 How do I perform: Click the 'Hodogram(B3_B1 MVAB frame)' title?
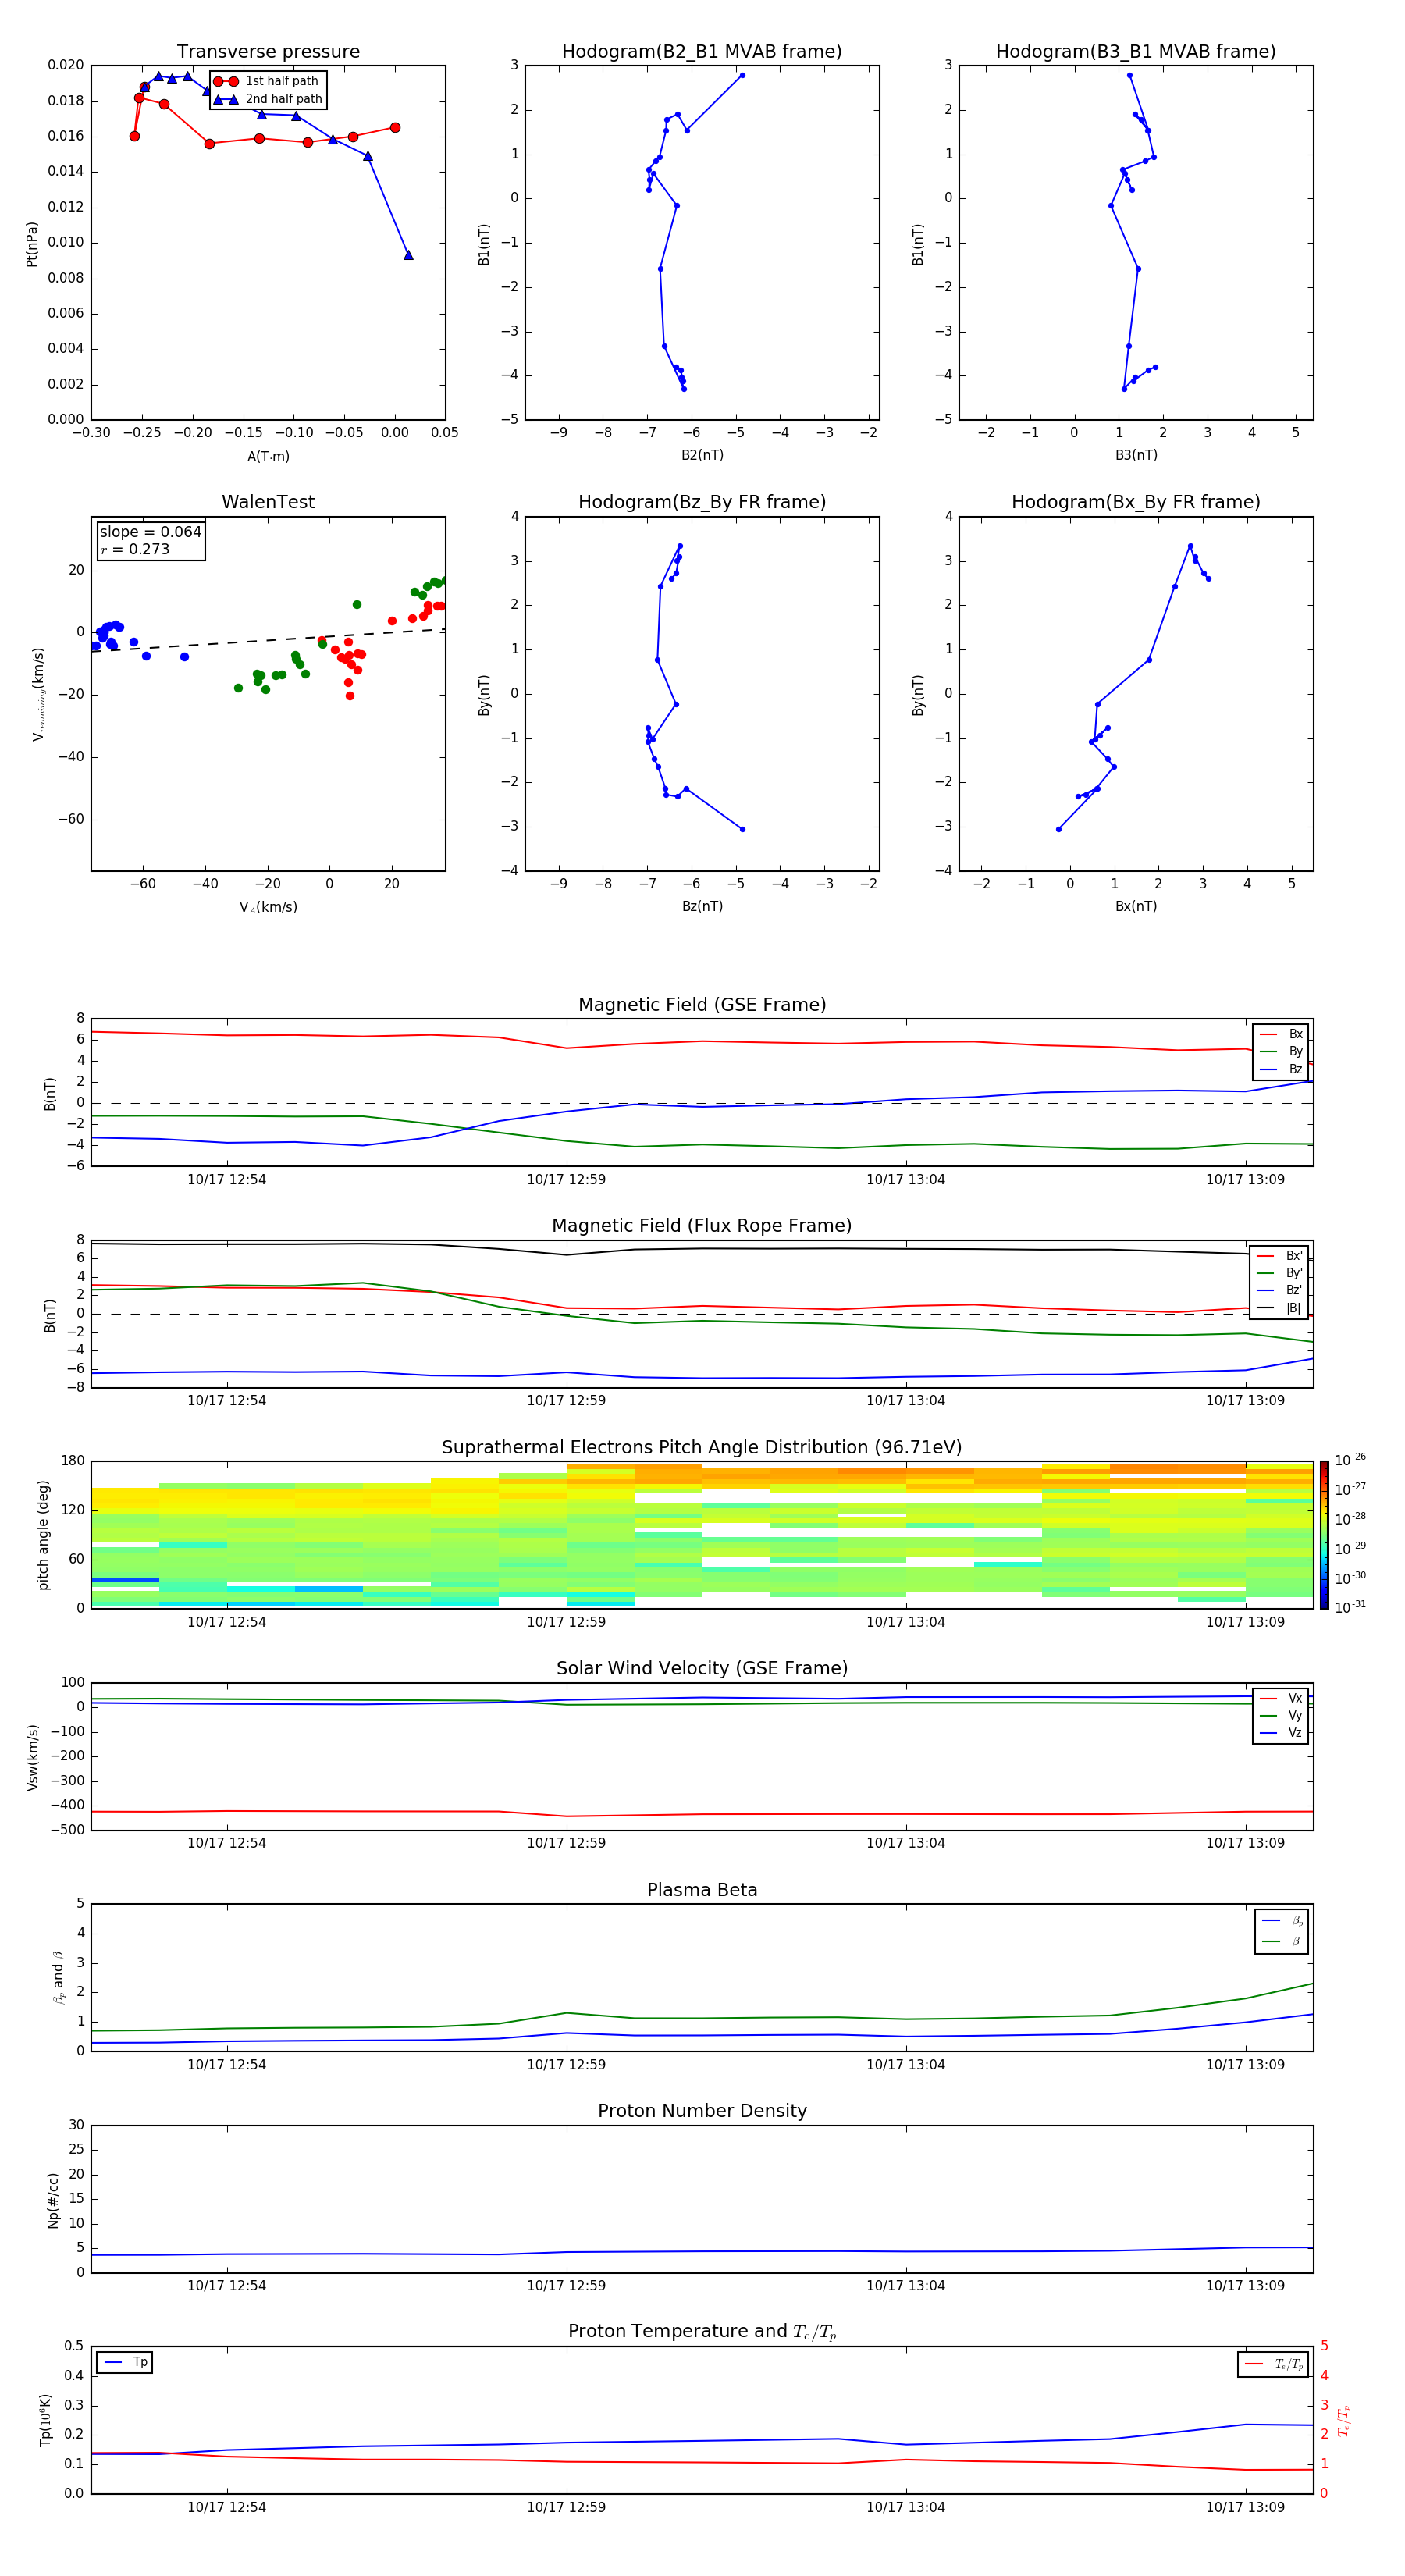(x=1136, y=51)
